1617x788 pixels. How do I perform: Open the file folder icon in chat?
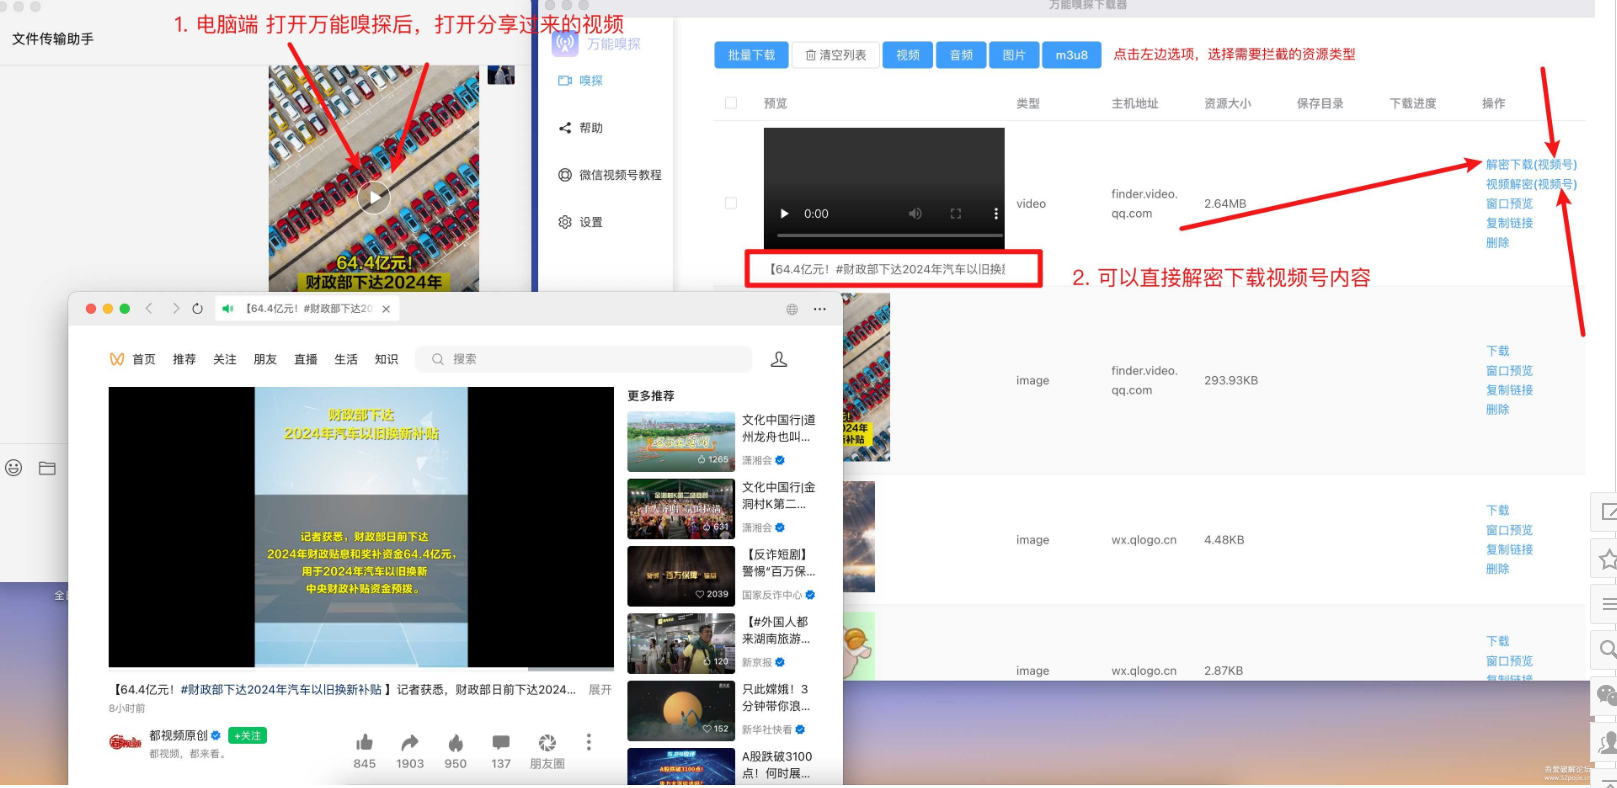(47, 468)
